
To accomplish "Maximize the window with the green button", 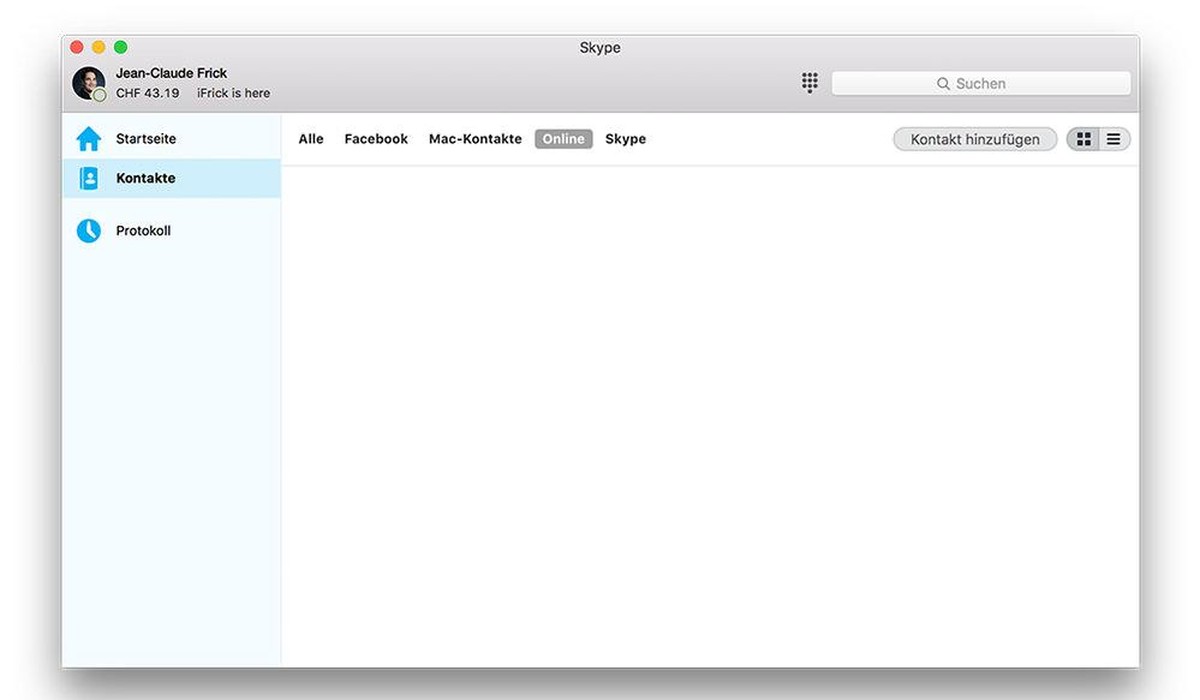I will (121, 47).
